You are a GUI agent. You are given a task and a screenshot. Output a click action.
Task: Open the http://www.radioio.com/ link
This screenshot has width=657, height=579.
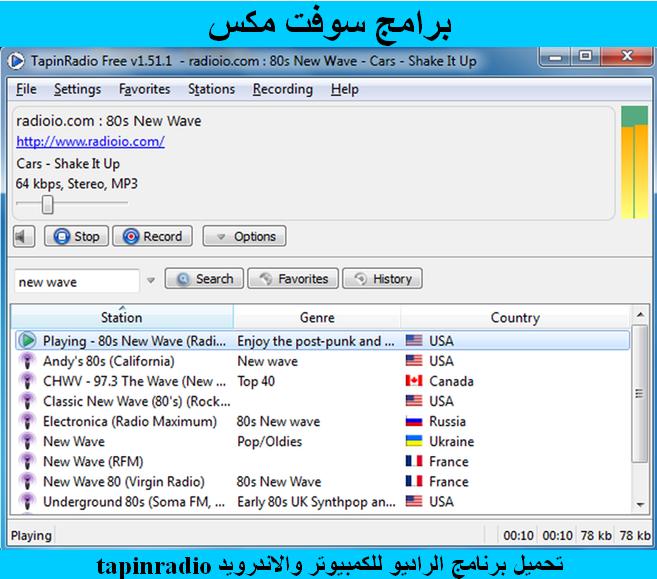pos(91,142)
